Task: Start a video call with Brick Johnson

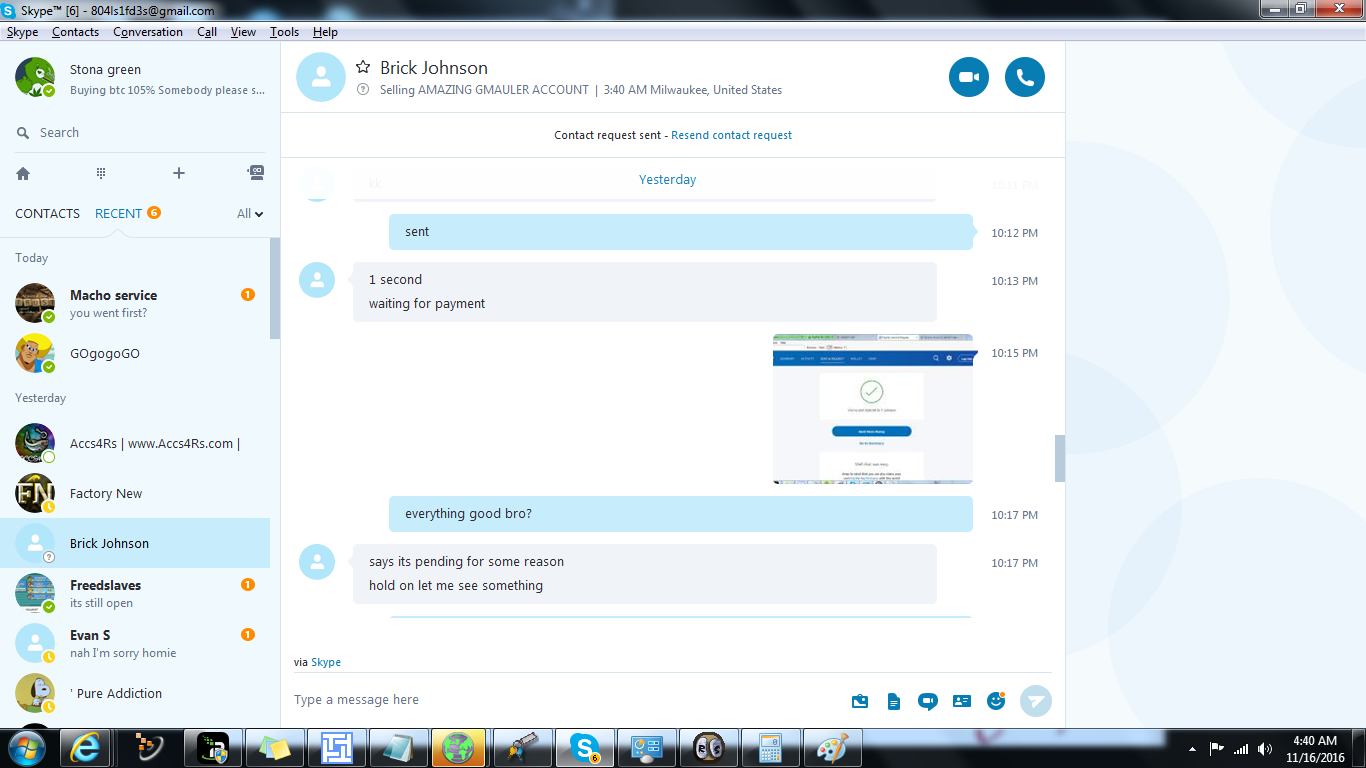Action: point(968,77)
